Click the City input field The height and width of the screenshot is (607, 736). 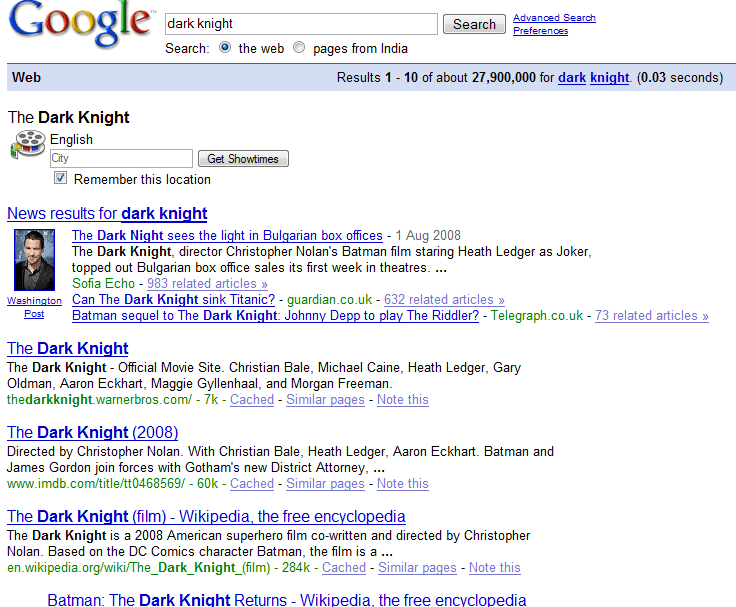(x=121, y=158)
